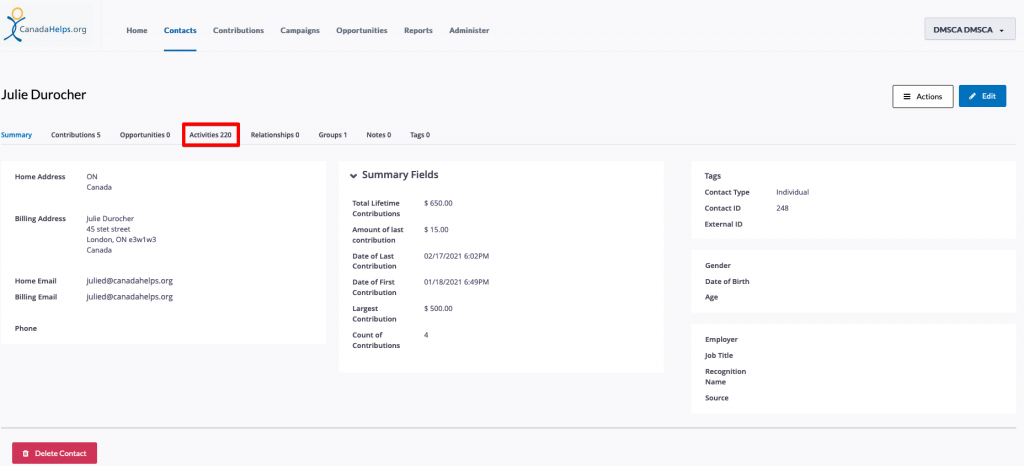Screen dimensions: 1024x466
Task: Click the blue Edit button
Action: 982,96
